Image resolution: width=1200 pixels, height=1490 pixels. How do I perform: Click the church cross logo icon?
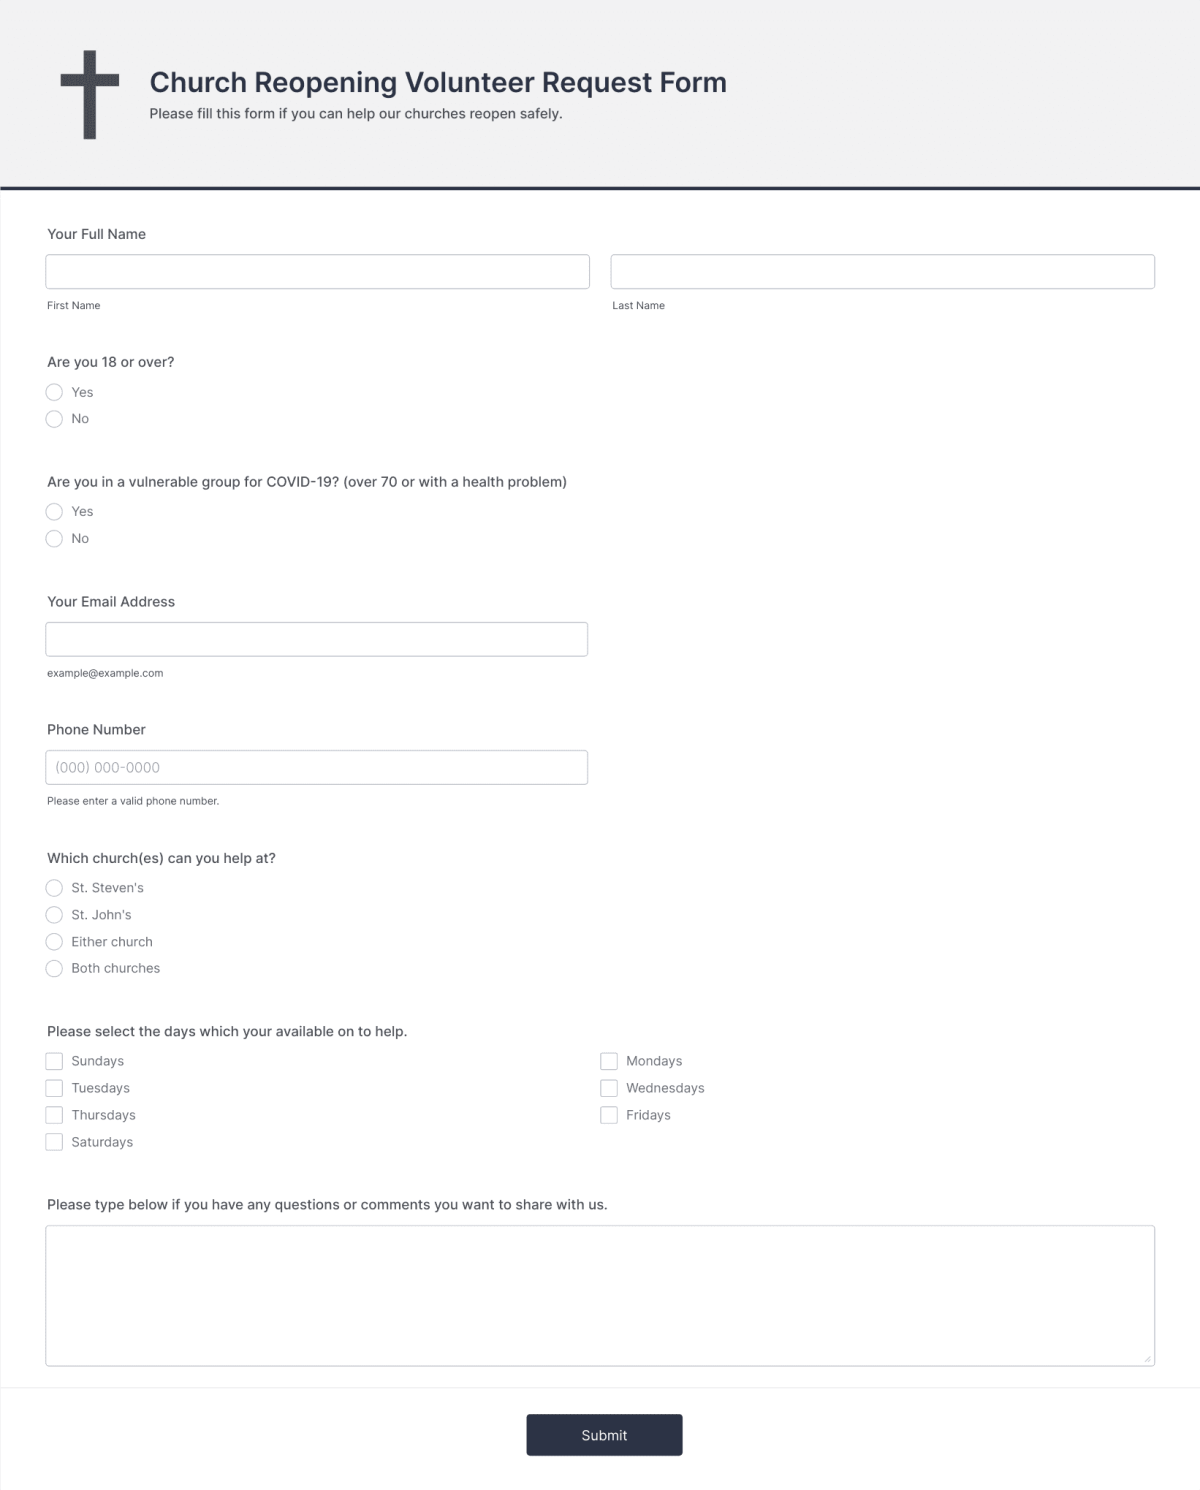90,92
